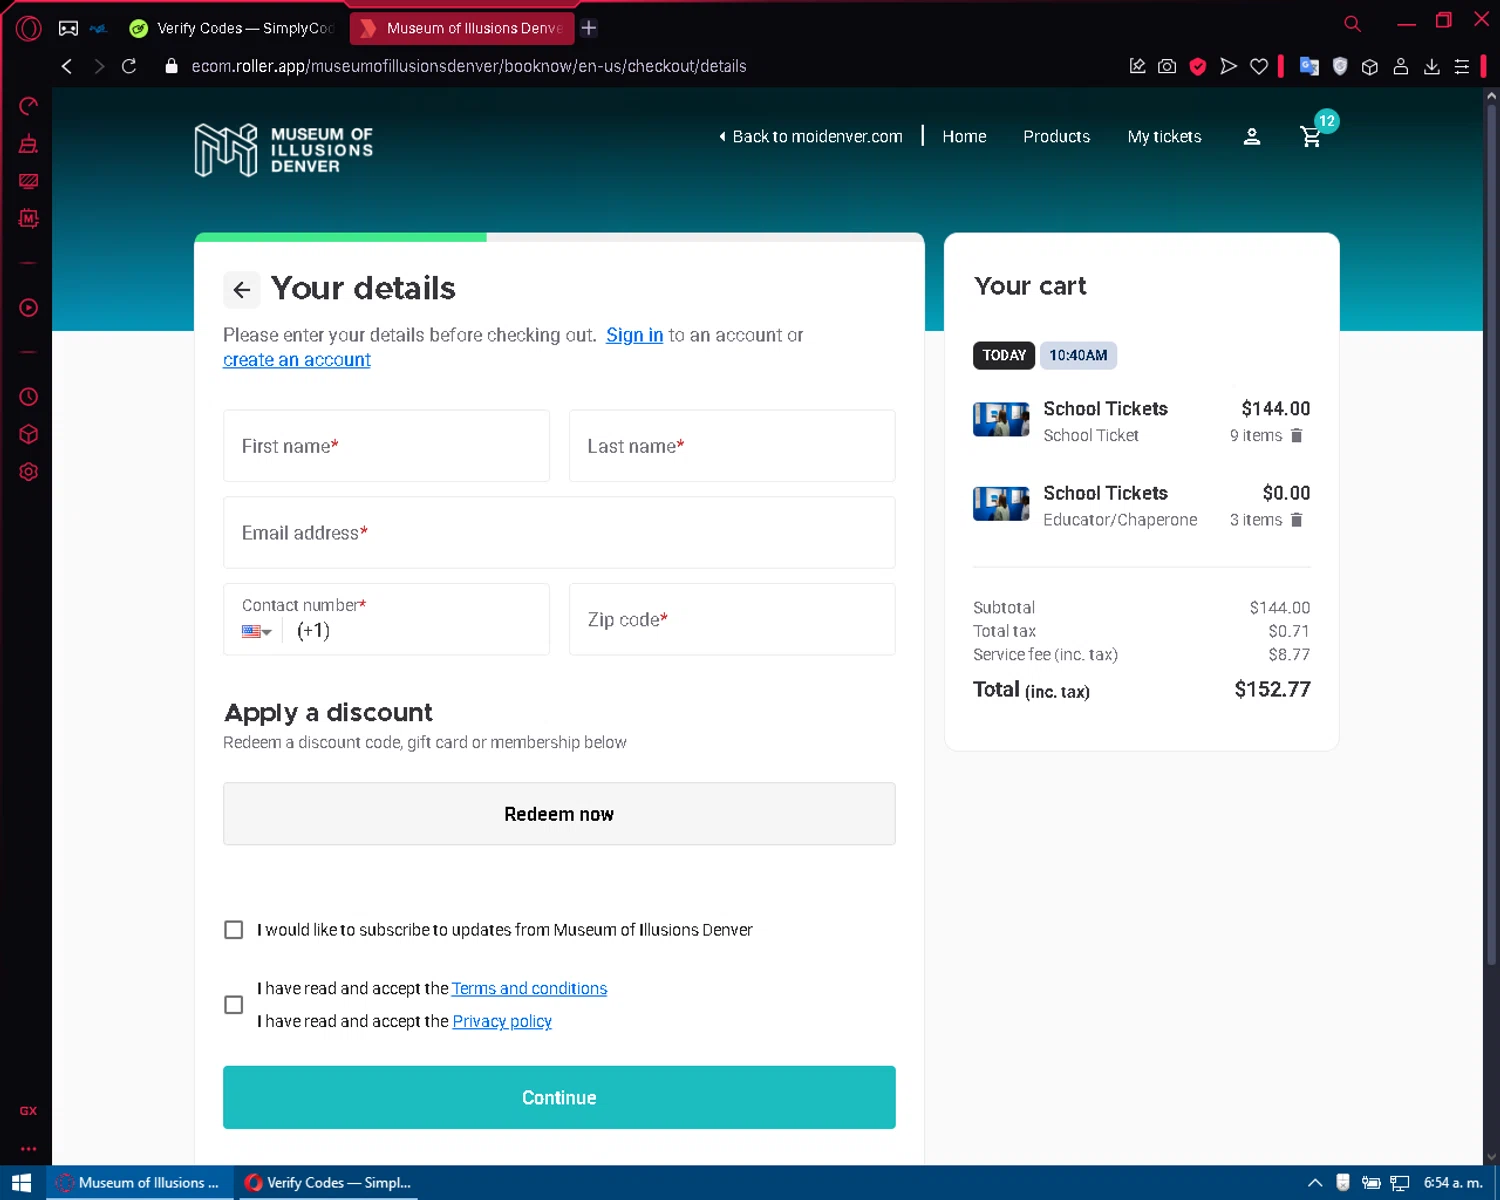Image resolution: width=1500 pixels, height=1200 pixels.
Task: Open the shopping cart with 12 items
Action: 1311,137
